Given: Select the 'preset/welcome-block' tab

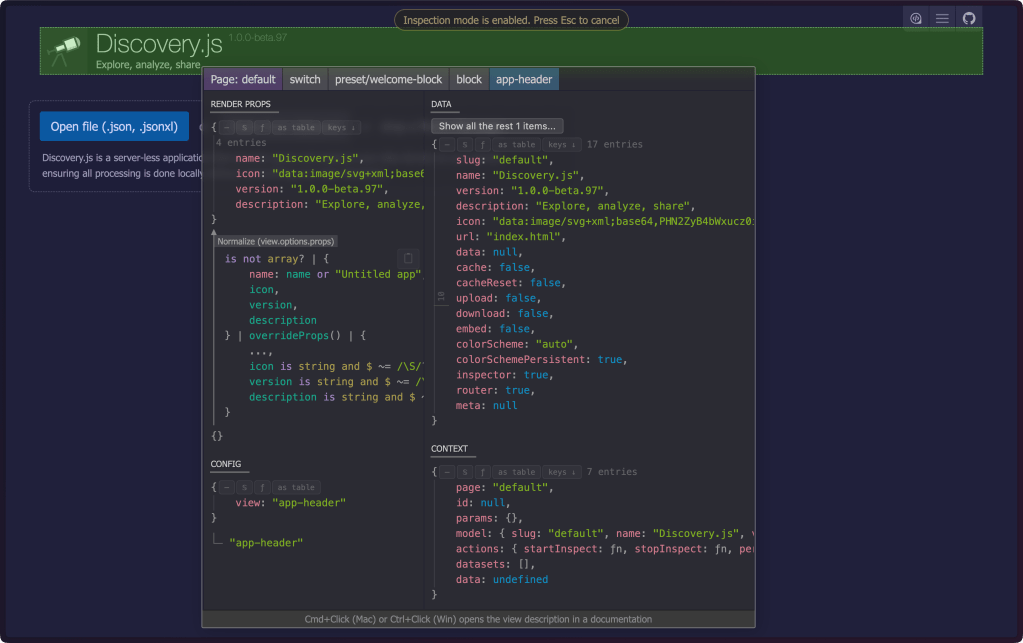Looking at the screenshot, I should point(388,80).
